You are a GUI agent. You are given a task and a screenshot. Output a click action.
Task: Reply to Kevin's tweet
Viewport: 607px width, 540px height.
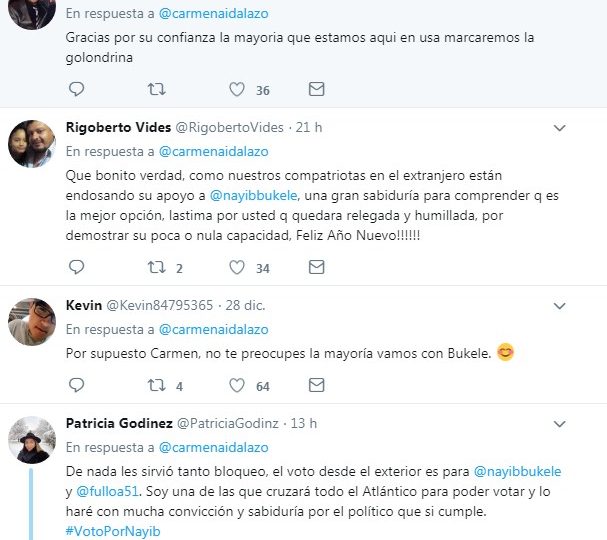click(76, 385)
